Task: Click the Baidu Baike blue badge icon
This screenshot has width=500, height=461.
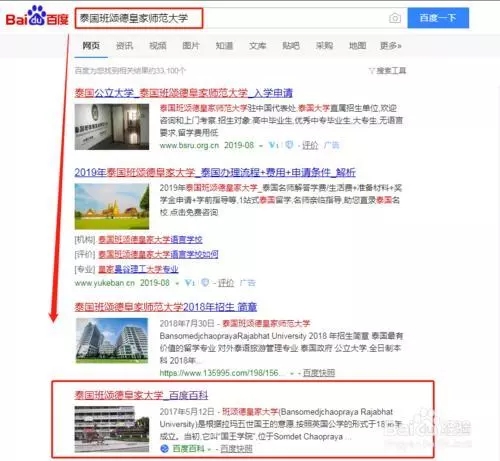Action: click(164, 449)
